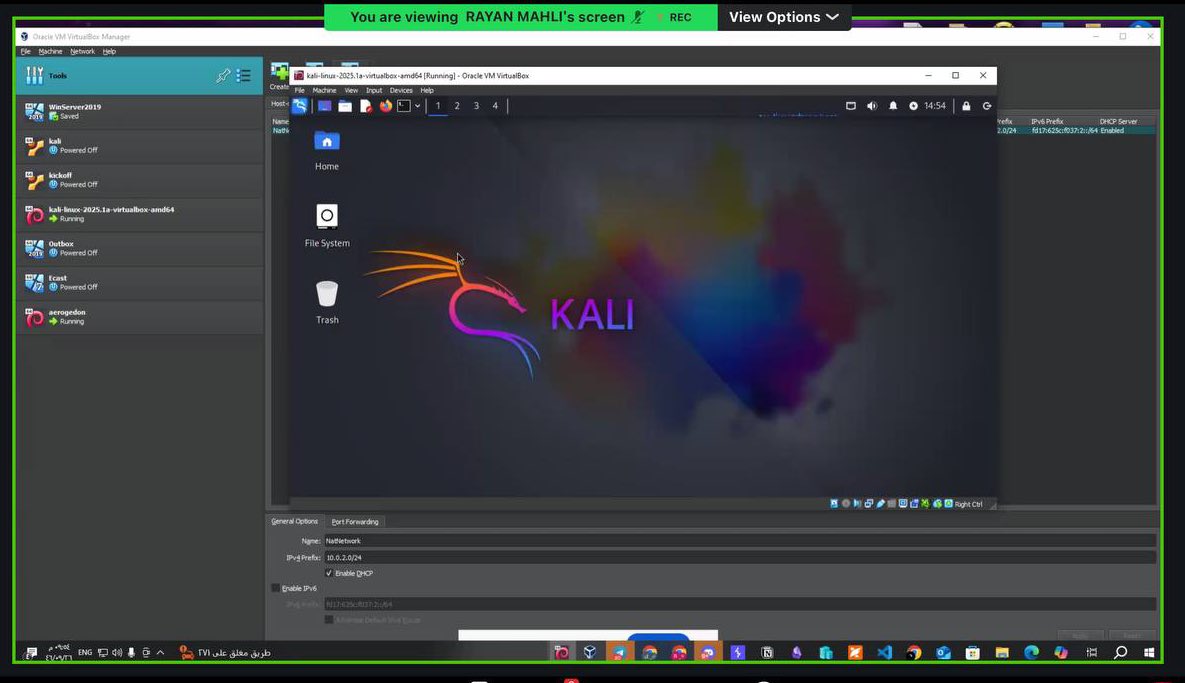Switch to Kali workspace 3

pos(476,106)
